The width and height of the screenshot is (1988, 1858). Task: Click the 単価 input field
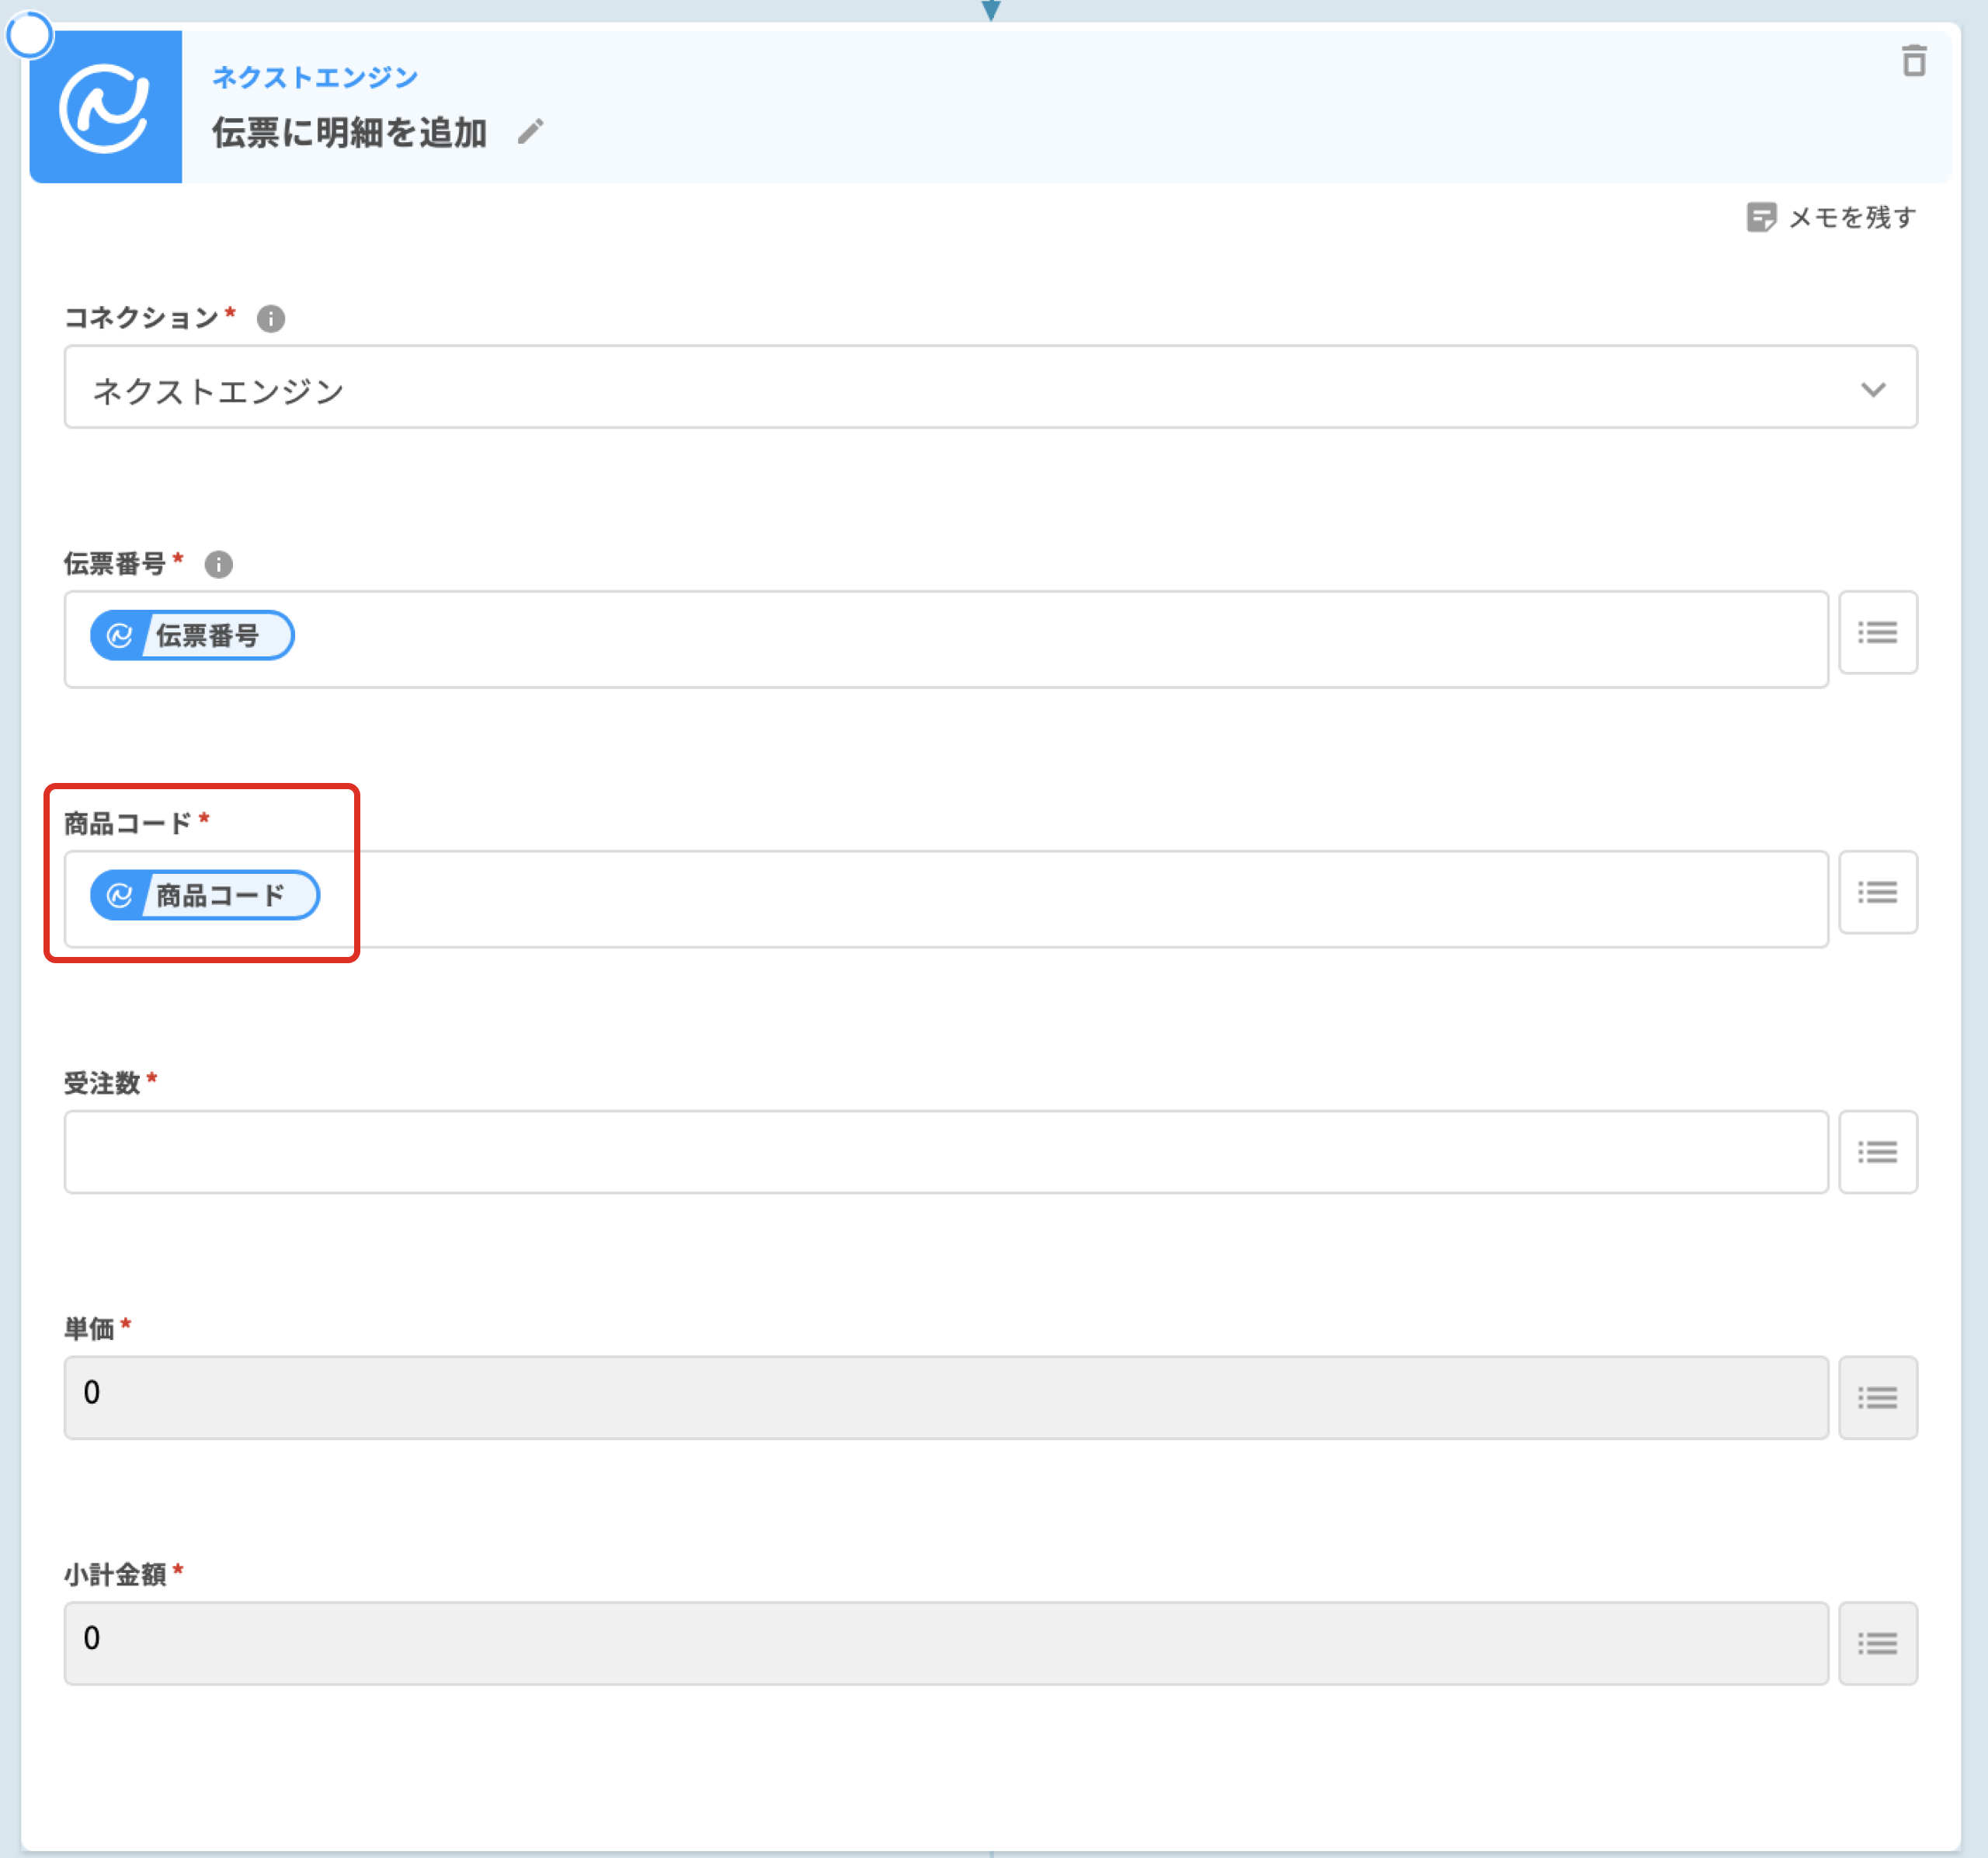[945, 1398]
